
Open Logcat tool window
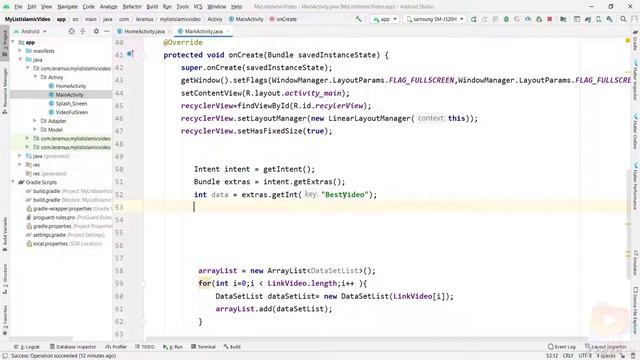(x=27, y=347)
